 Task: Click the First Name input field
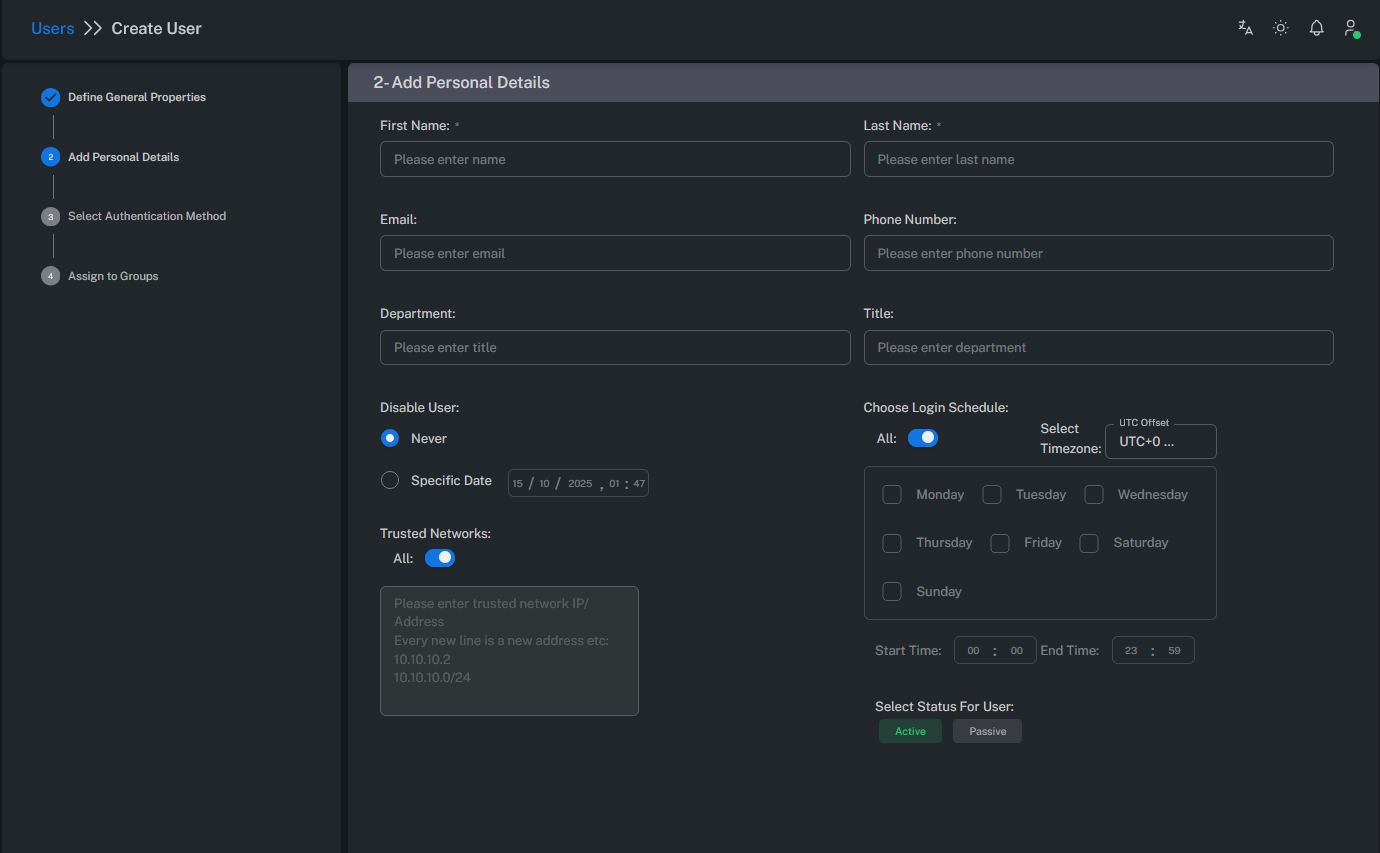614,159
